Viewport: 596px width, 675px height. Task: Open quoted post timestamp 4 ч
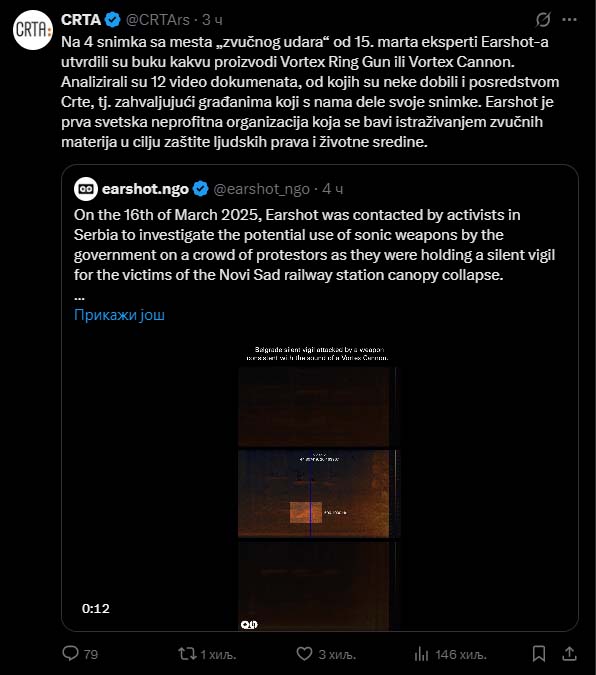(332, 189)
